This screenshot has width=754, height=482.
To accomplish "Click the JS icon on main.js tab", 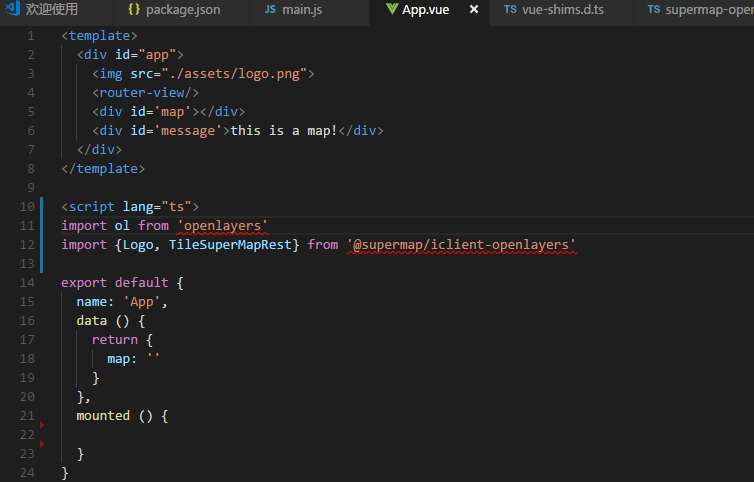I will [270, 9].
